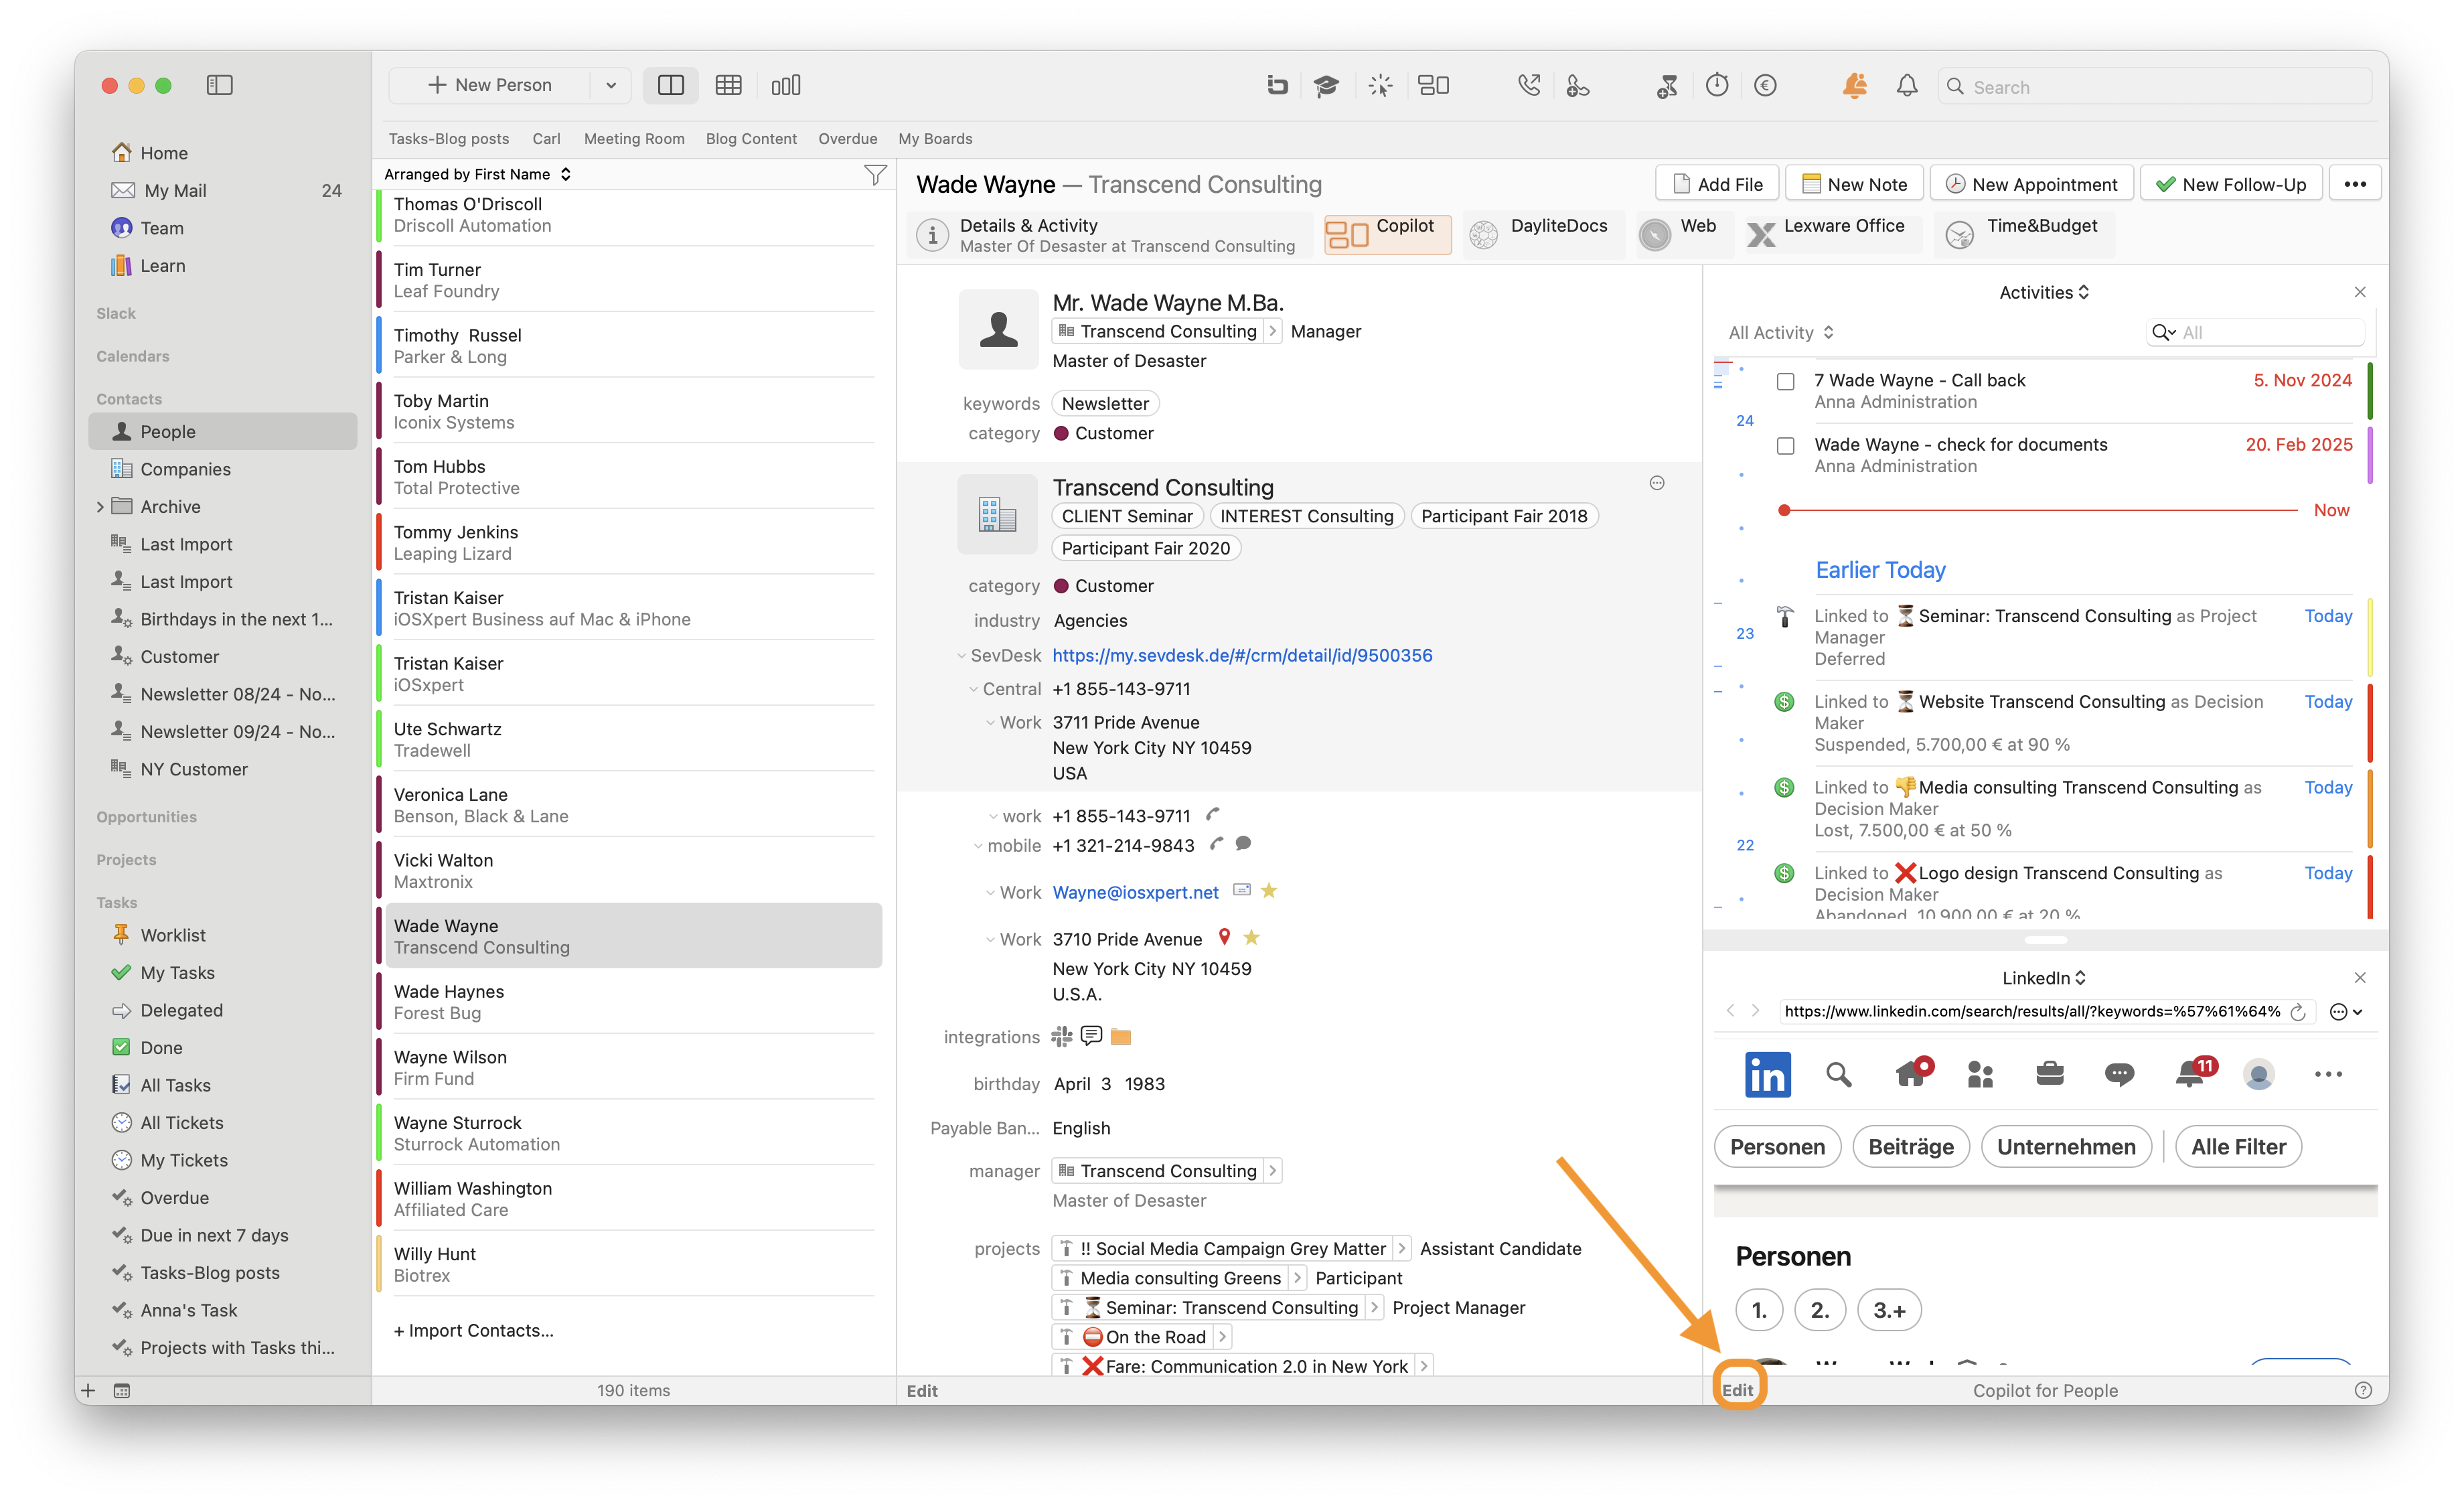
Task: Click the Slack integration icon
Action: point(1062,1036)
